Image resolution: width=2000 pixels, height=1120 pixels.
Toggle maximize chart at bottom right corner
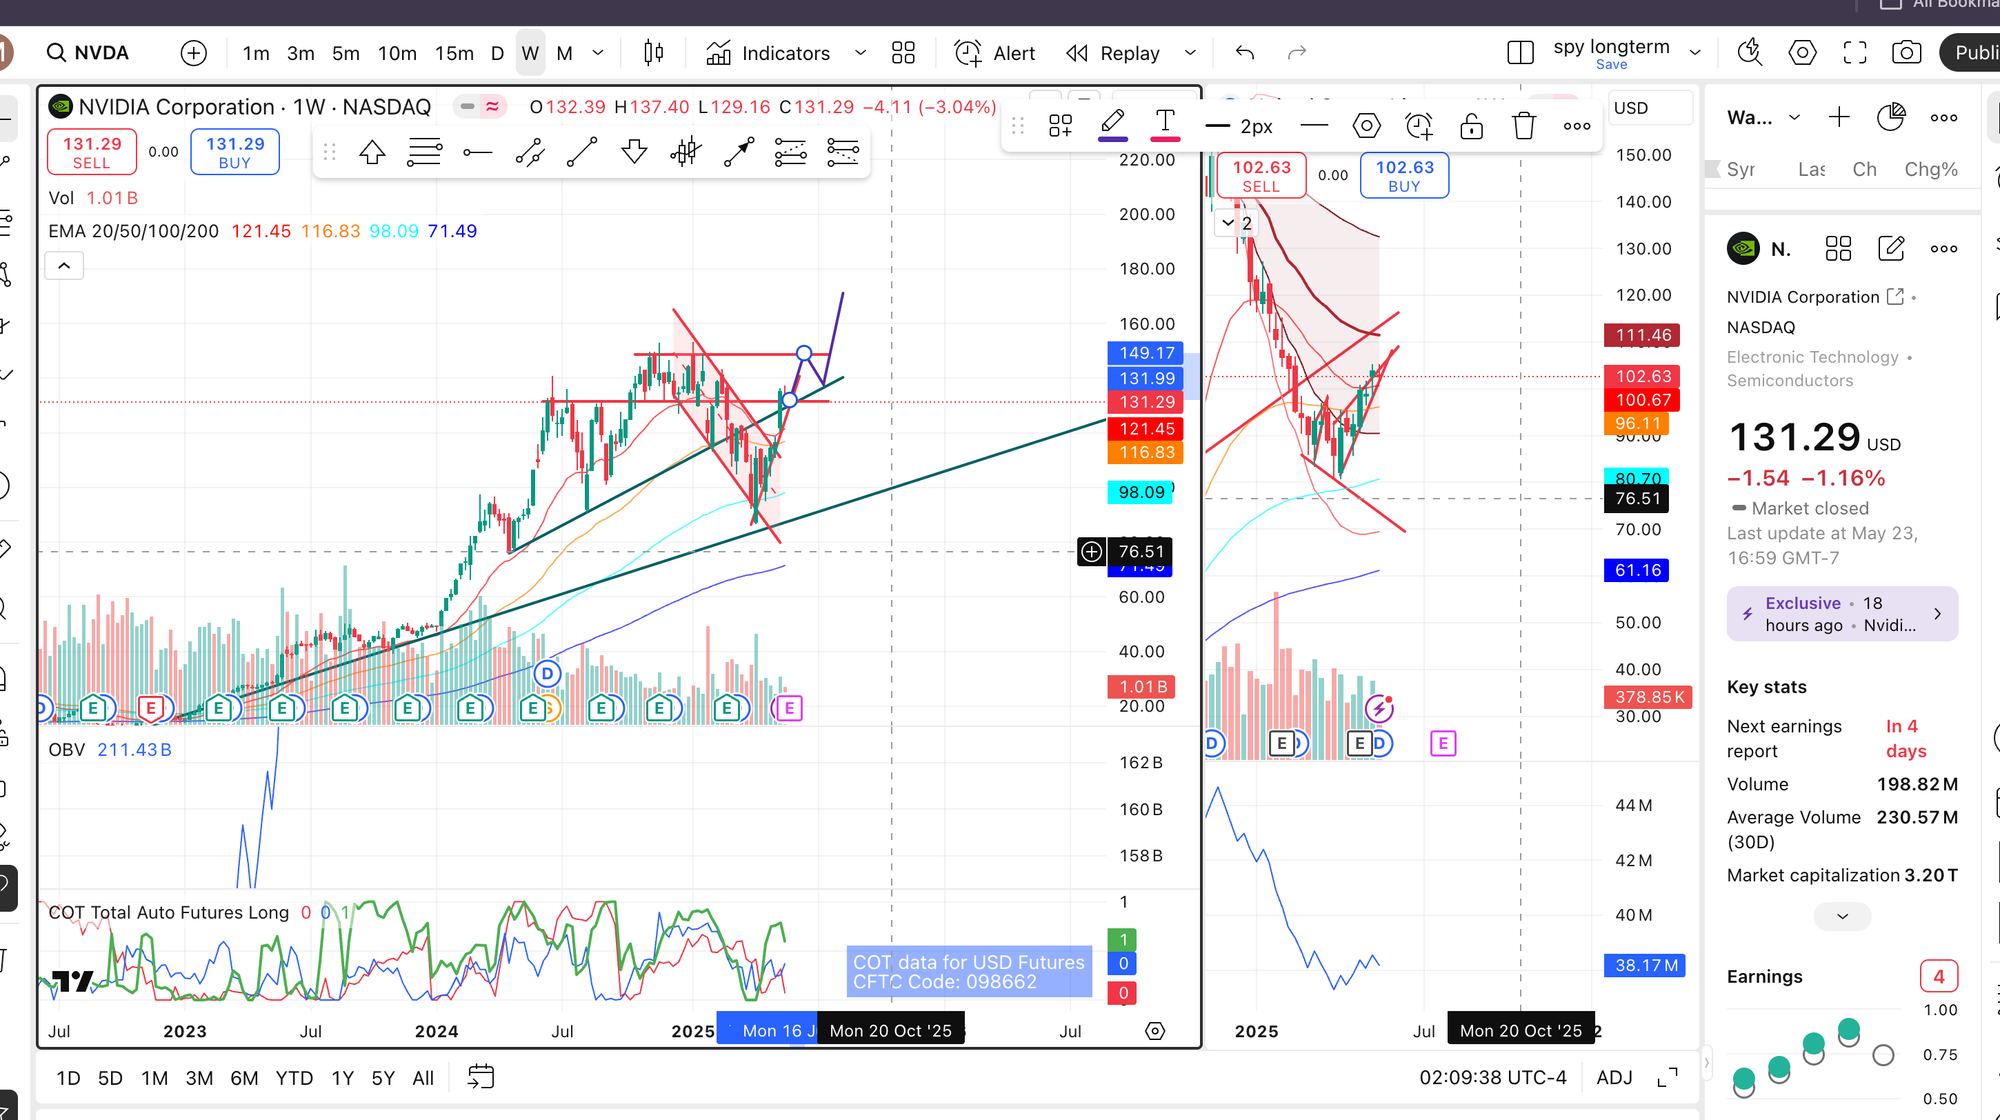[1667, 1077]
